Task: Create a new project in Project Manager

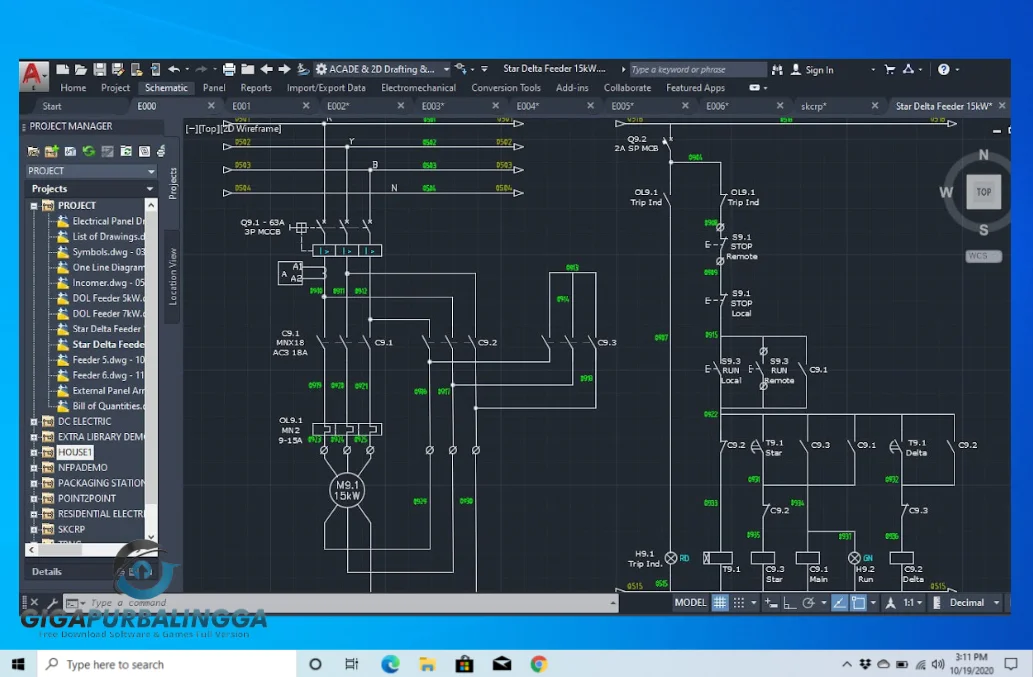Action: (51, 150)
